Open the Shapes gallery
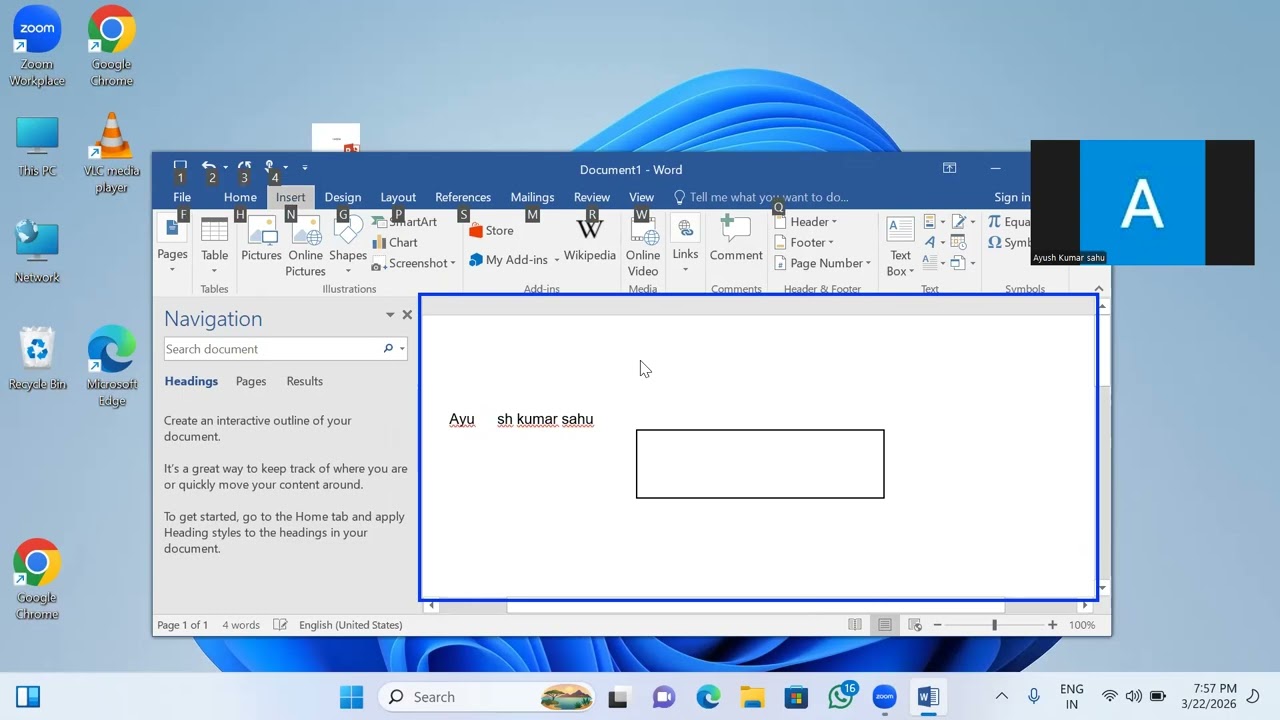The width and height of the screenshot is (1280, 720). point(348,246)
